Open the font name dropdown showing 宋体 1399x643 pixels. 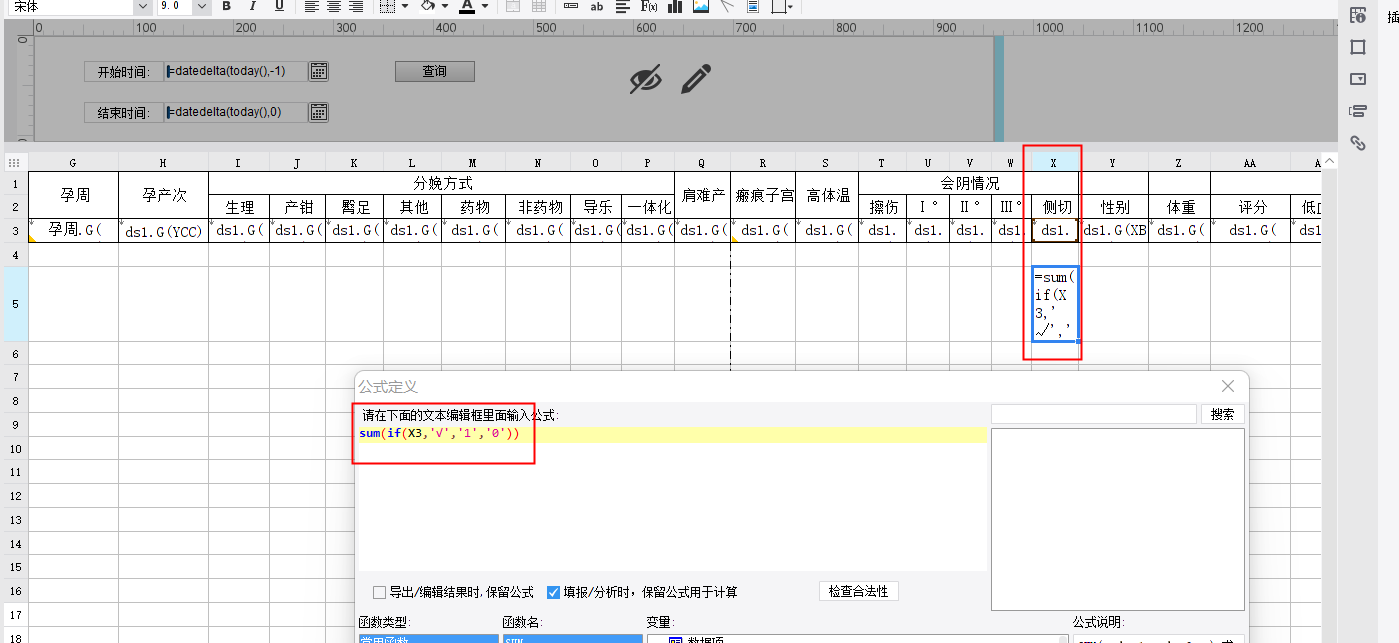[x=142, y=6]
